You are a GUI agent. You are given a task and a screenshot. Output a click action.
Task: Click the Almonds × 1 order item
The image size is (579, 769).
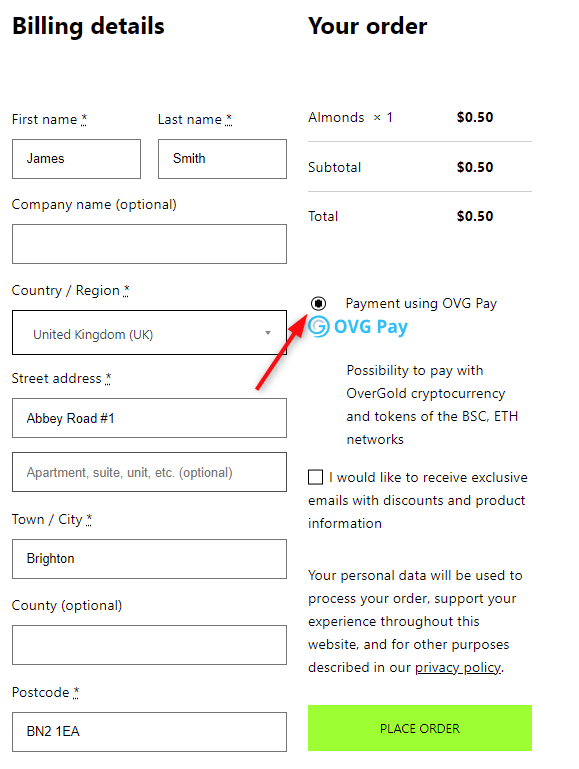[351, 118]
